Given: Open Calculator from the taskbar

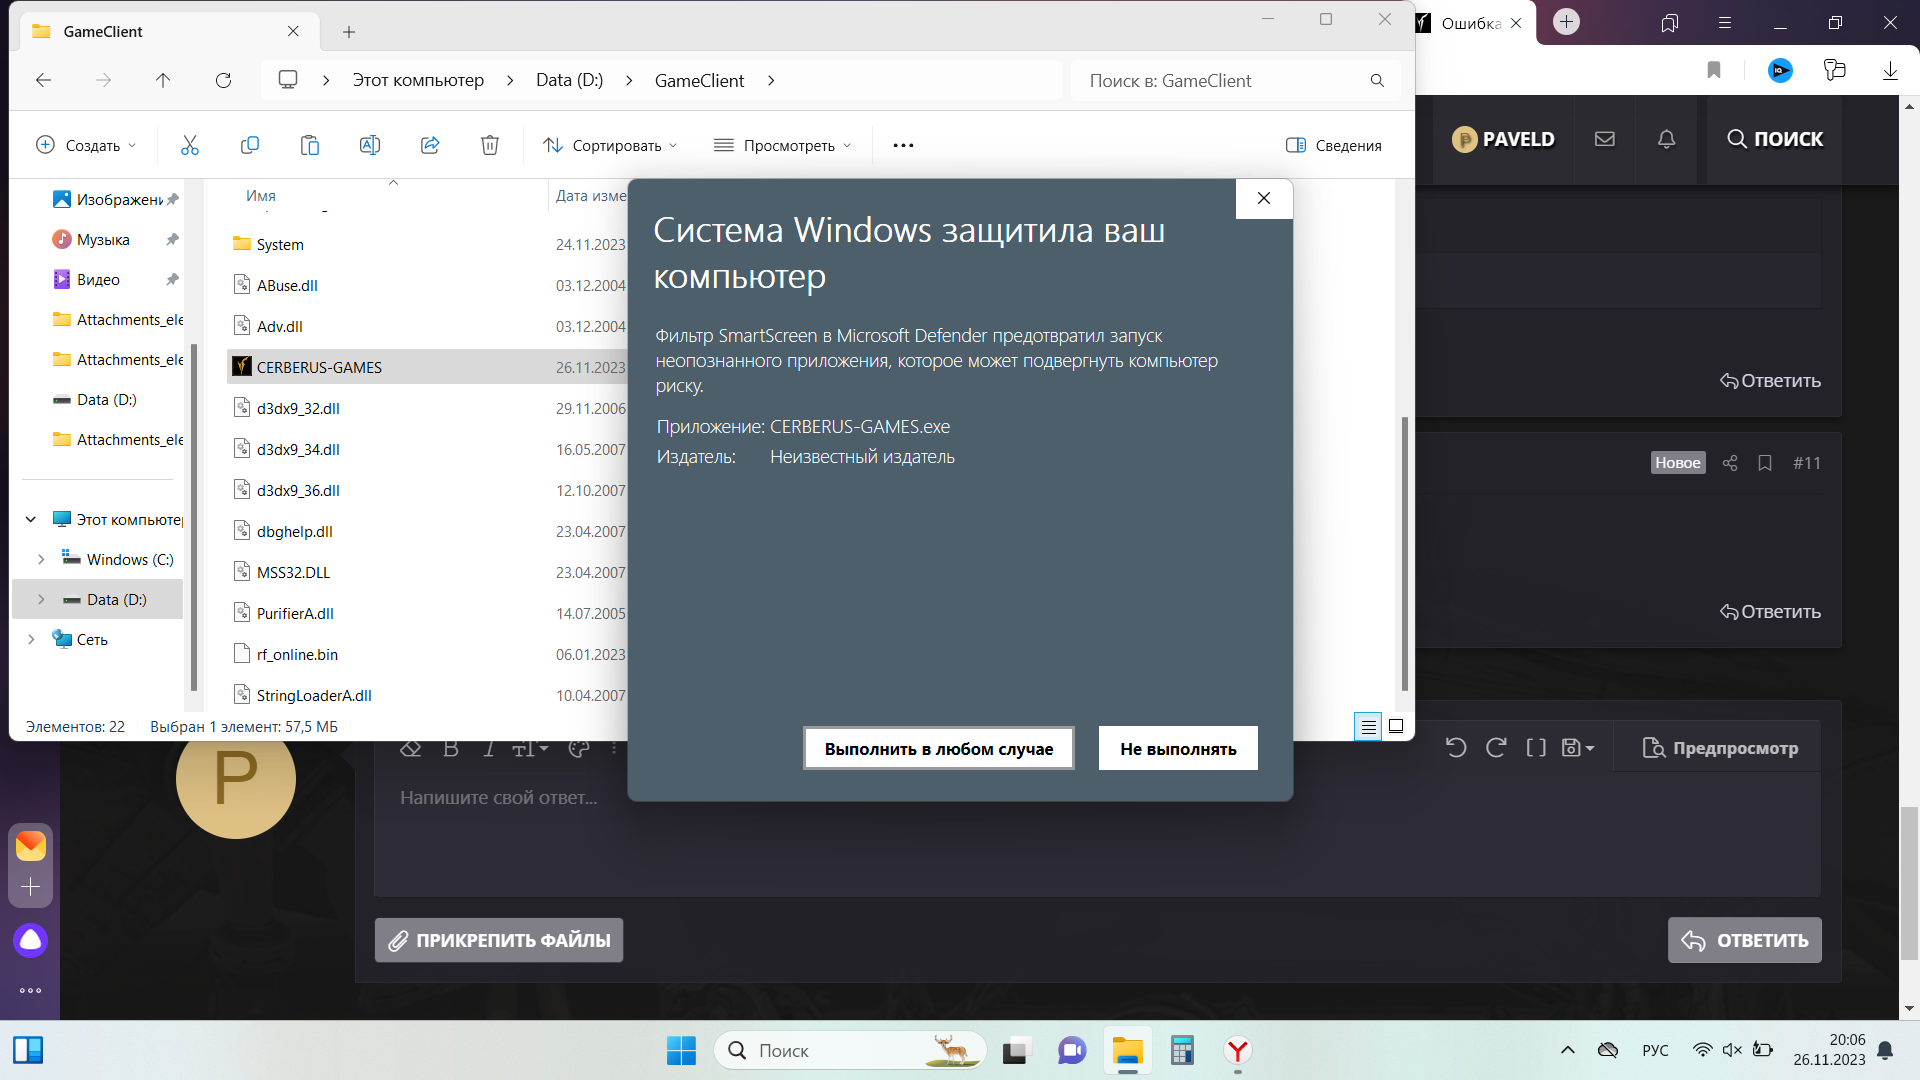Looking at the screenshot, I should point(1182,1050).
